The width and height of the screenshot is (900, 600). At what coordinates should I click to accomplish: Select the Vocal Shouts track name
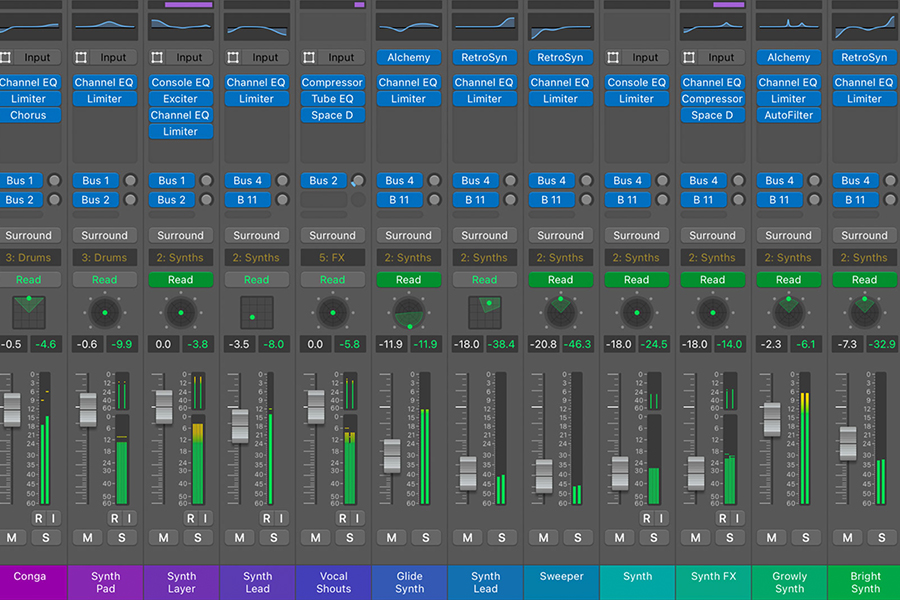[333, 582]
